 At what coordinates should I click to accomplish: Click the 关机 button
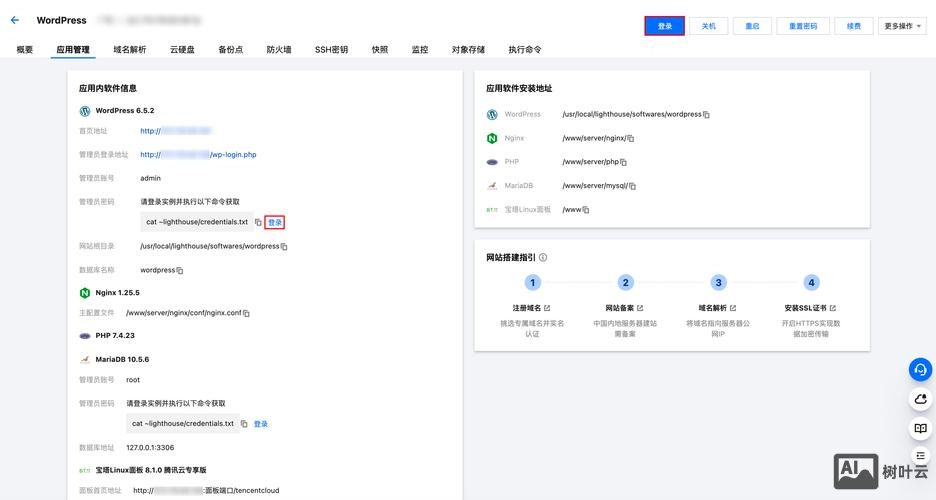[709, 26]
